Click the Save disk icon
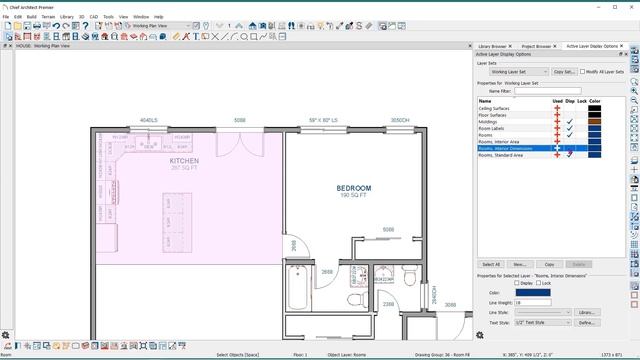Screen dimensions: 640x360 pos(27,26)
